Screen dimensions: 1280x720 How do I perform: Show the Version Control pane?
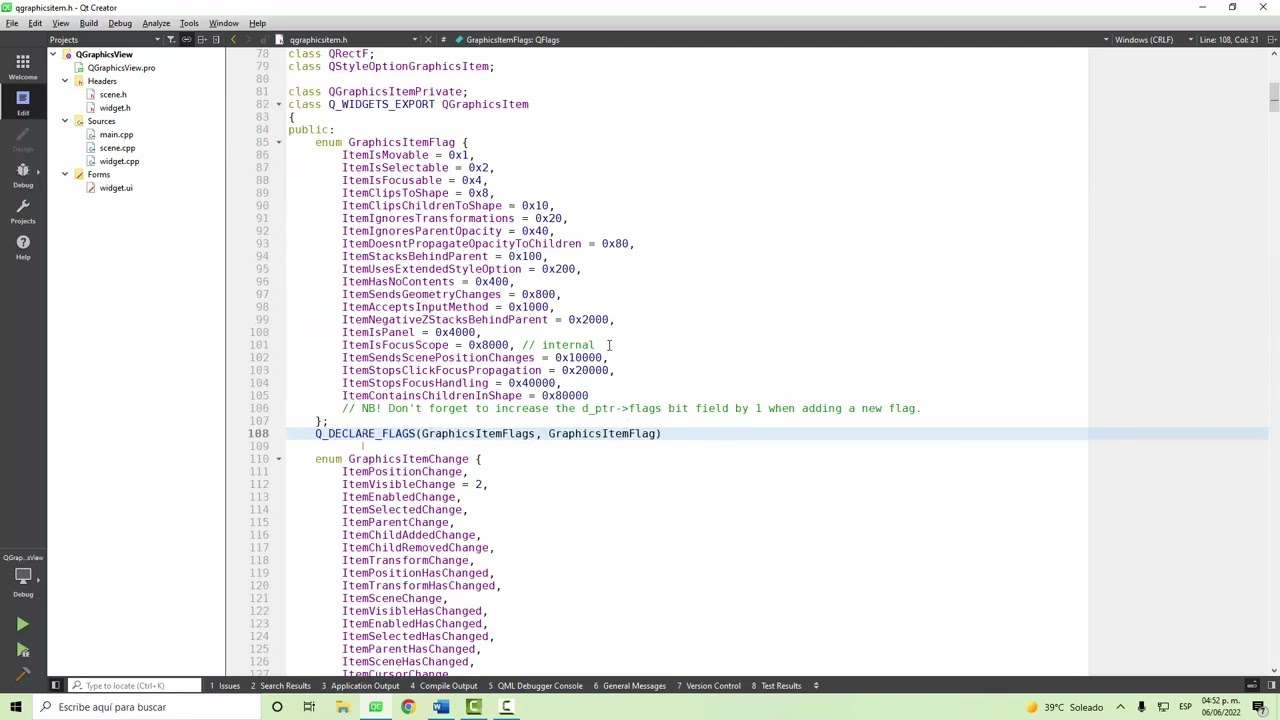(708, 686)
